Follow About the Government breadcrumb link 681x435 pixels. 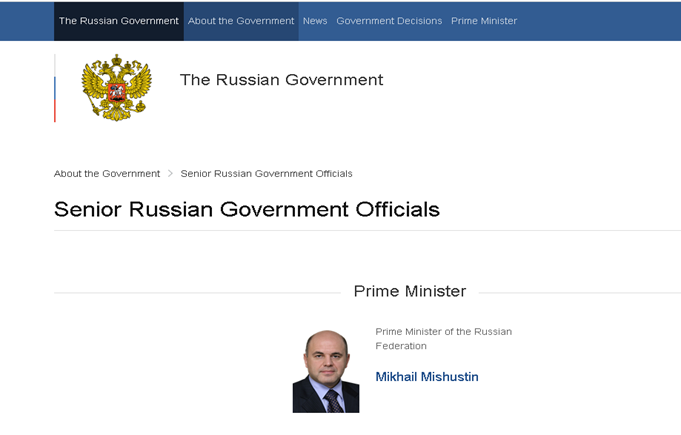click(x=107, y=174)
